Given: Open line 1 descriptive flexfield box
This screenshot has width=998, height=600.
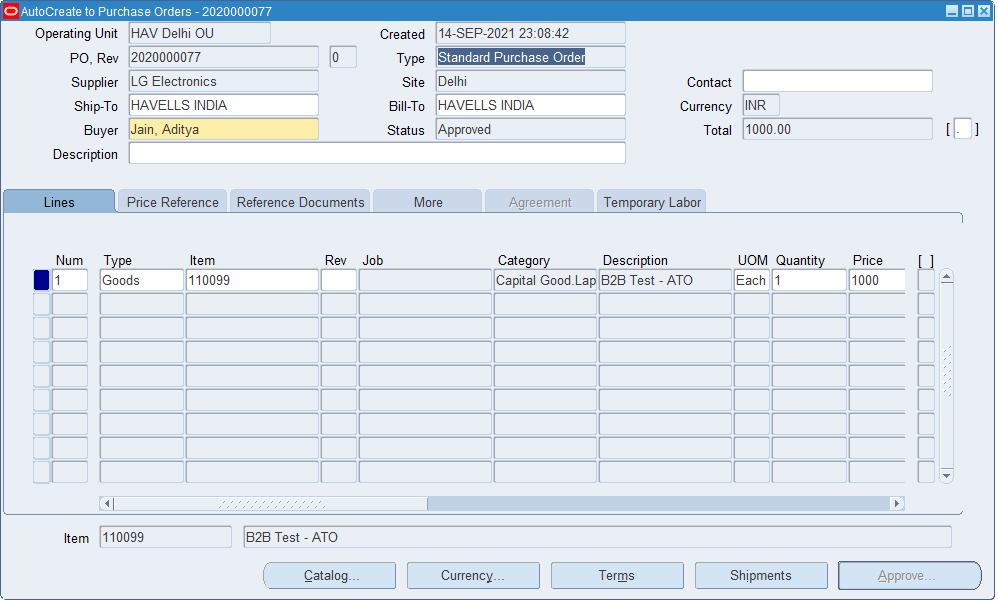Looking at the screenshot, I should (926, 280).
